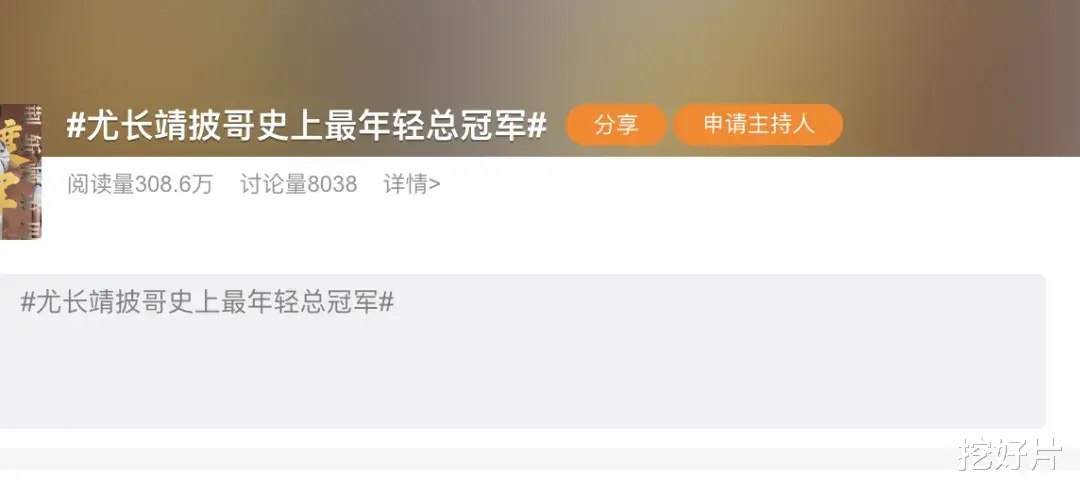Expand details via the > chevron
The height and width of the screenshot is (495, 1080).
(435, 185)
